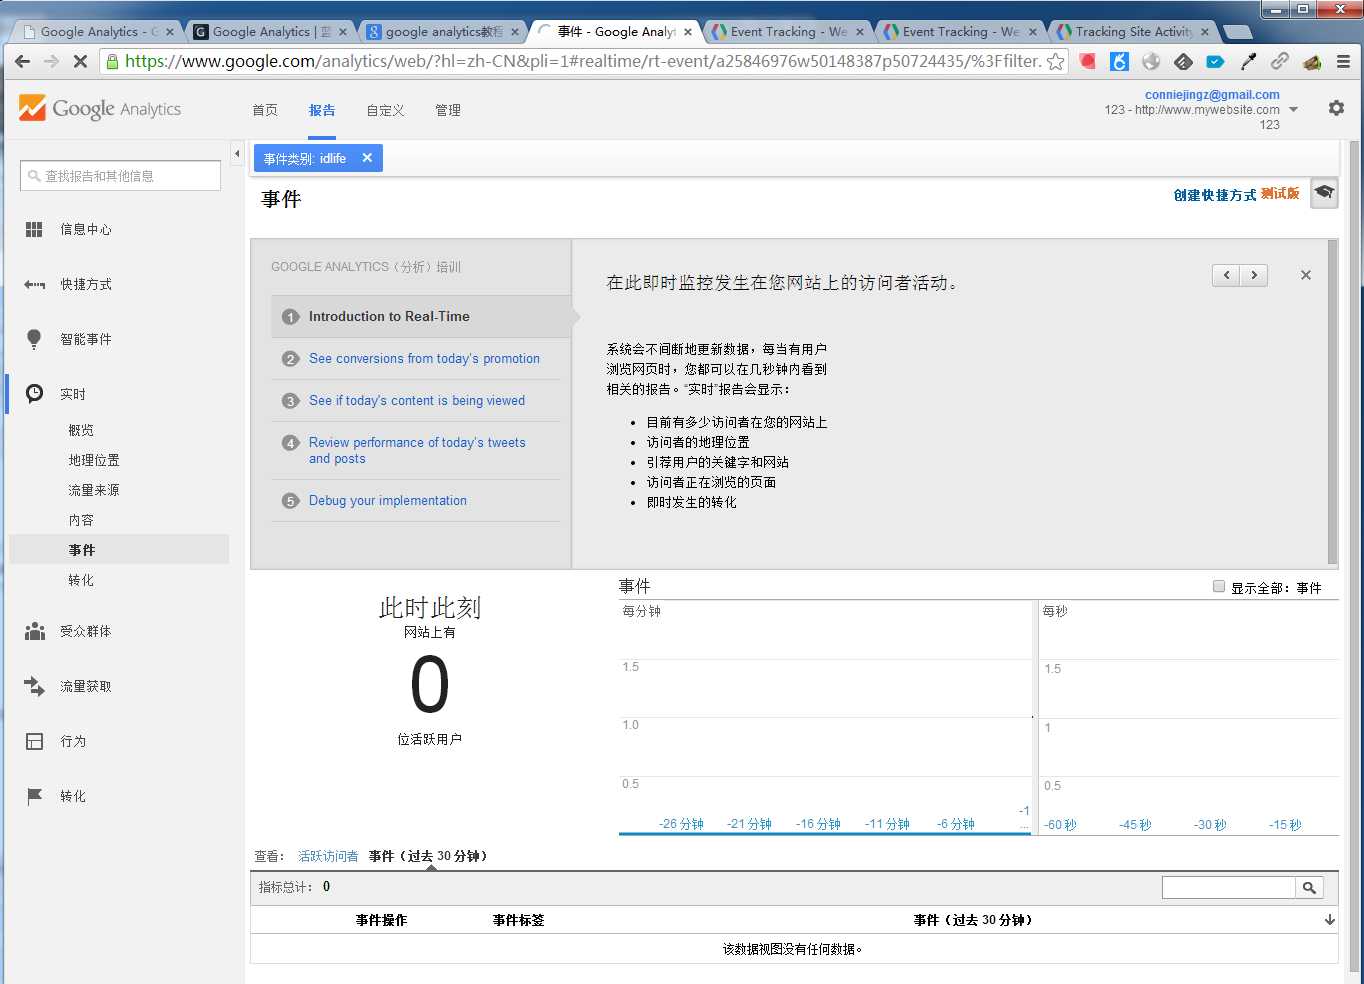
Task: Click the link chain extension icon
Action: click(1279, 62)
